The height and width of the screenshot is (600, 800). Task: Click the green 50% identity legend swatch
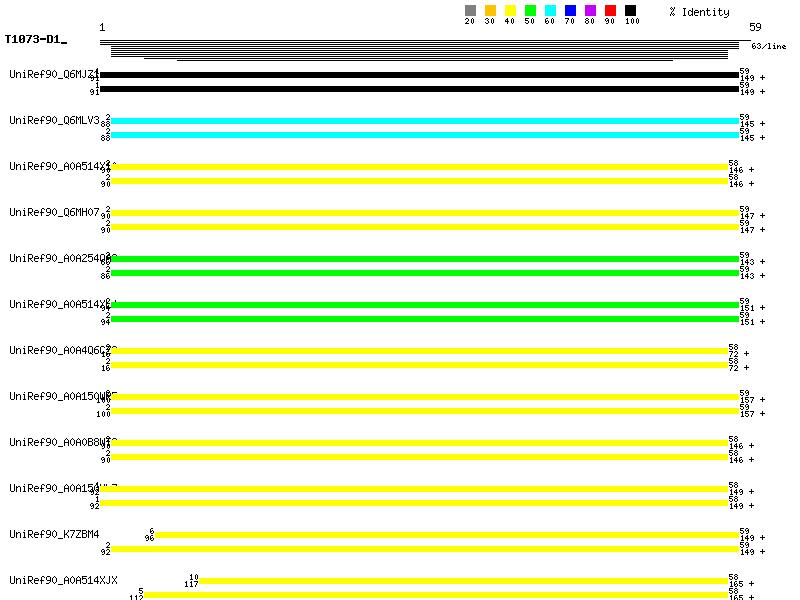(x=530, y=11)
